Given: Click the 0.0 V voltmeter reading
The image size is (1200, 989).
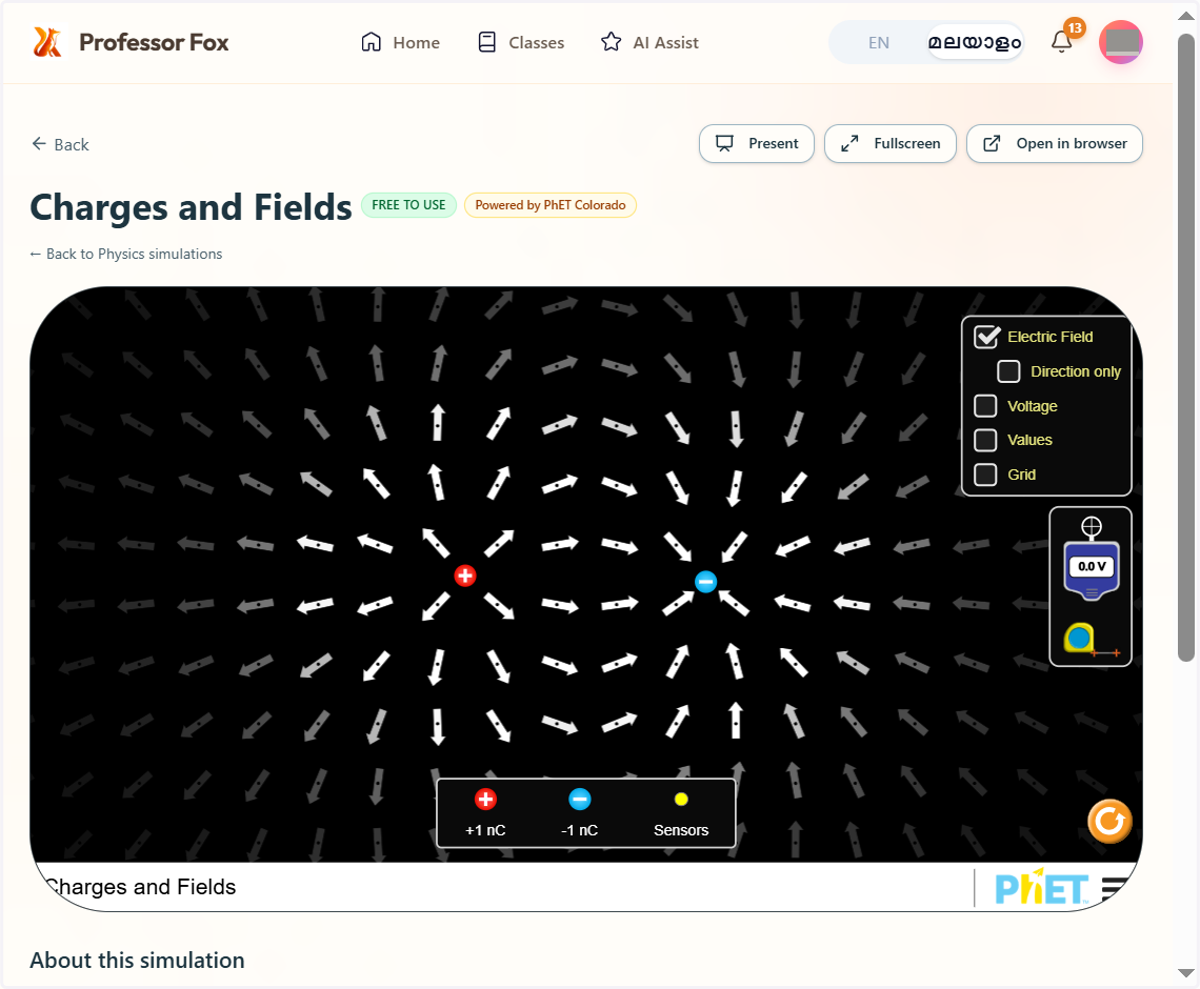Looking at the screenshot, I should pyautogui.click(x=1091, y=566).
